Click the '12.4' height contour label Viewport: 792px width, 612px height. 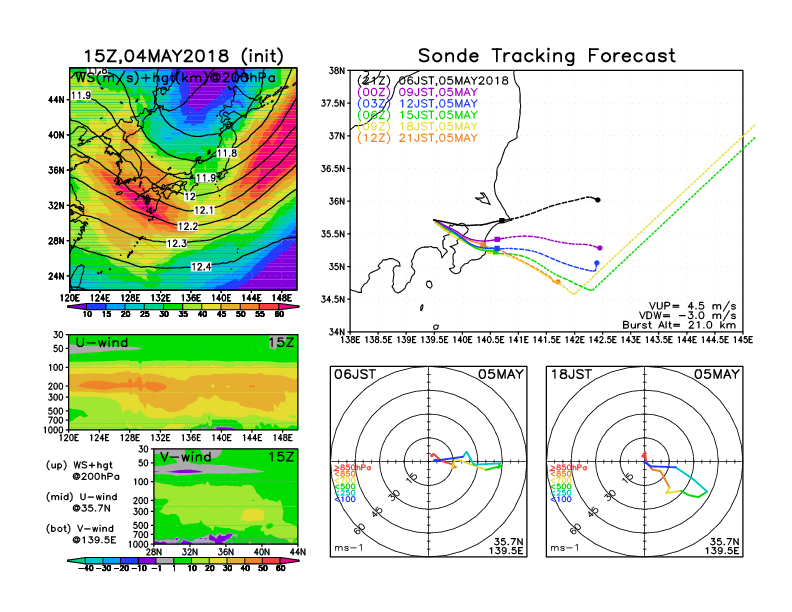point(201,267)
